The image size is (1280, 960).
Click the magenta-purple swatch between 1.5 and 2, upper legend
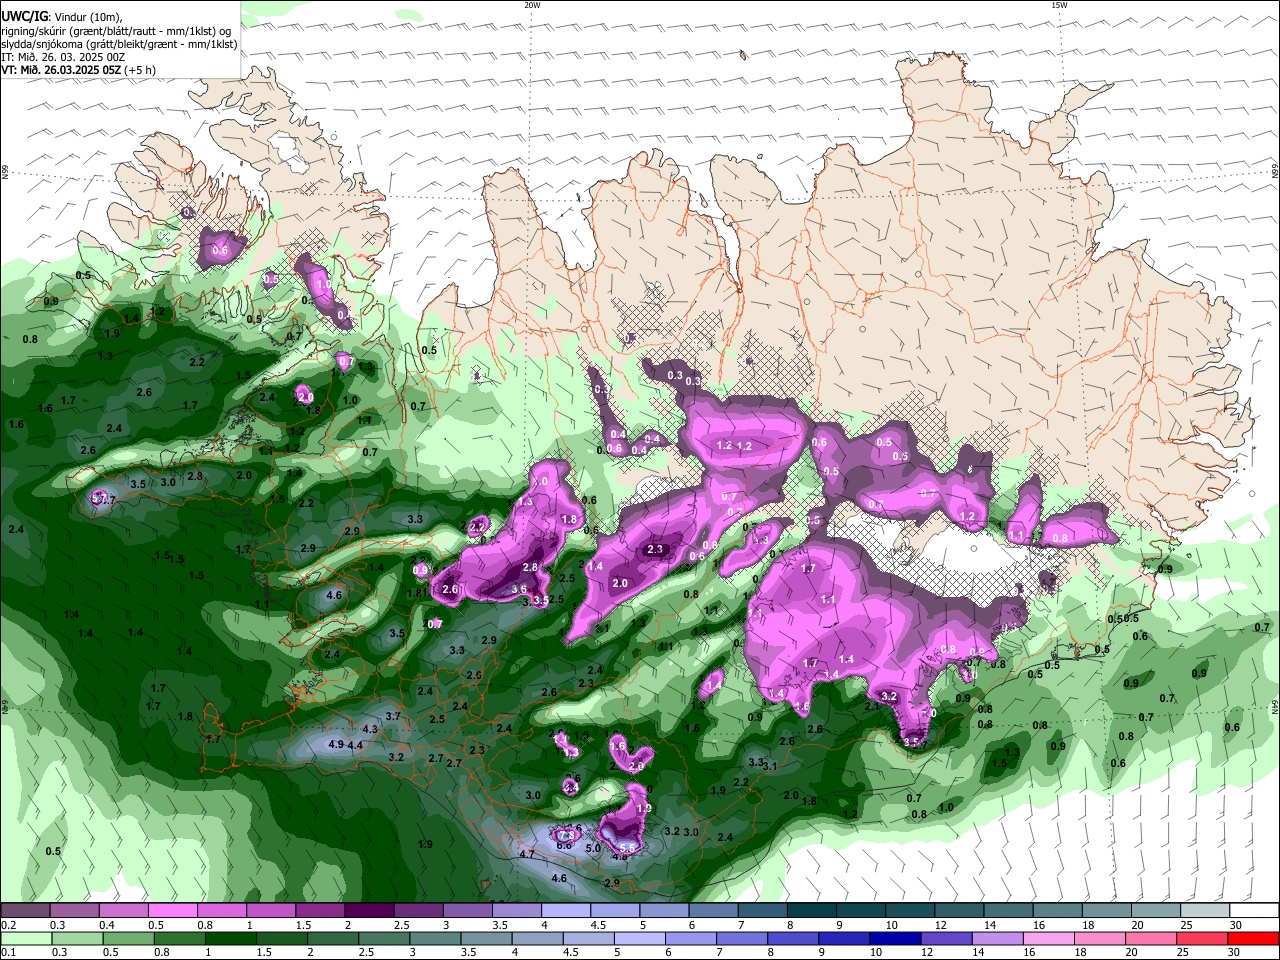pos(320,911)
